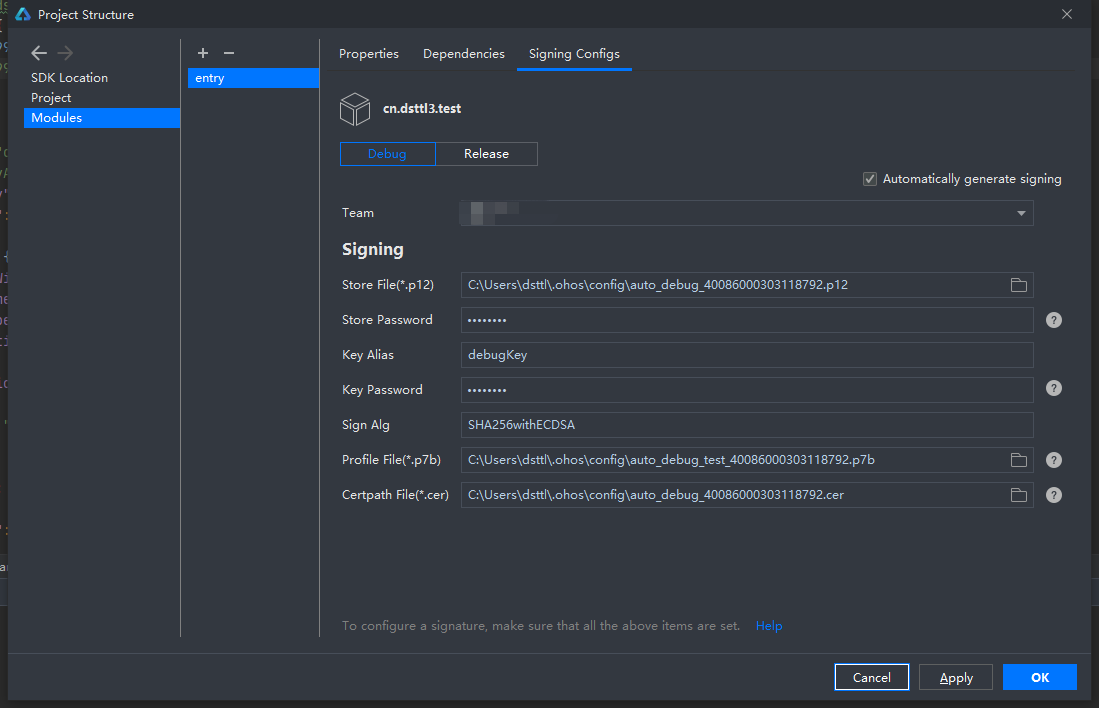The height and width of the screenshot is (708, 1099).
Task: Open the Help link
Action: click(769, 626)
